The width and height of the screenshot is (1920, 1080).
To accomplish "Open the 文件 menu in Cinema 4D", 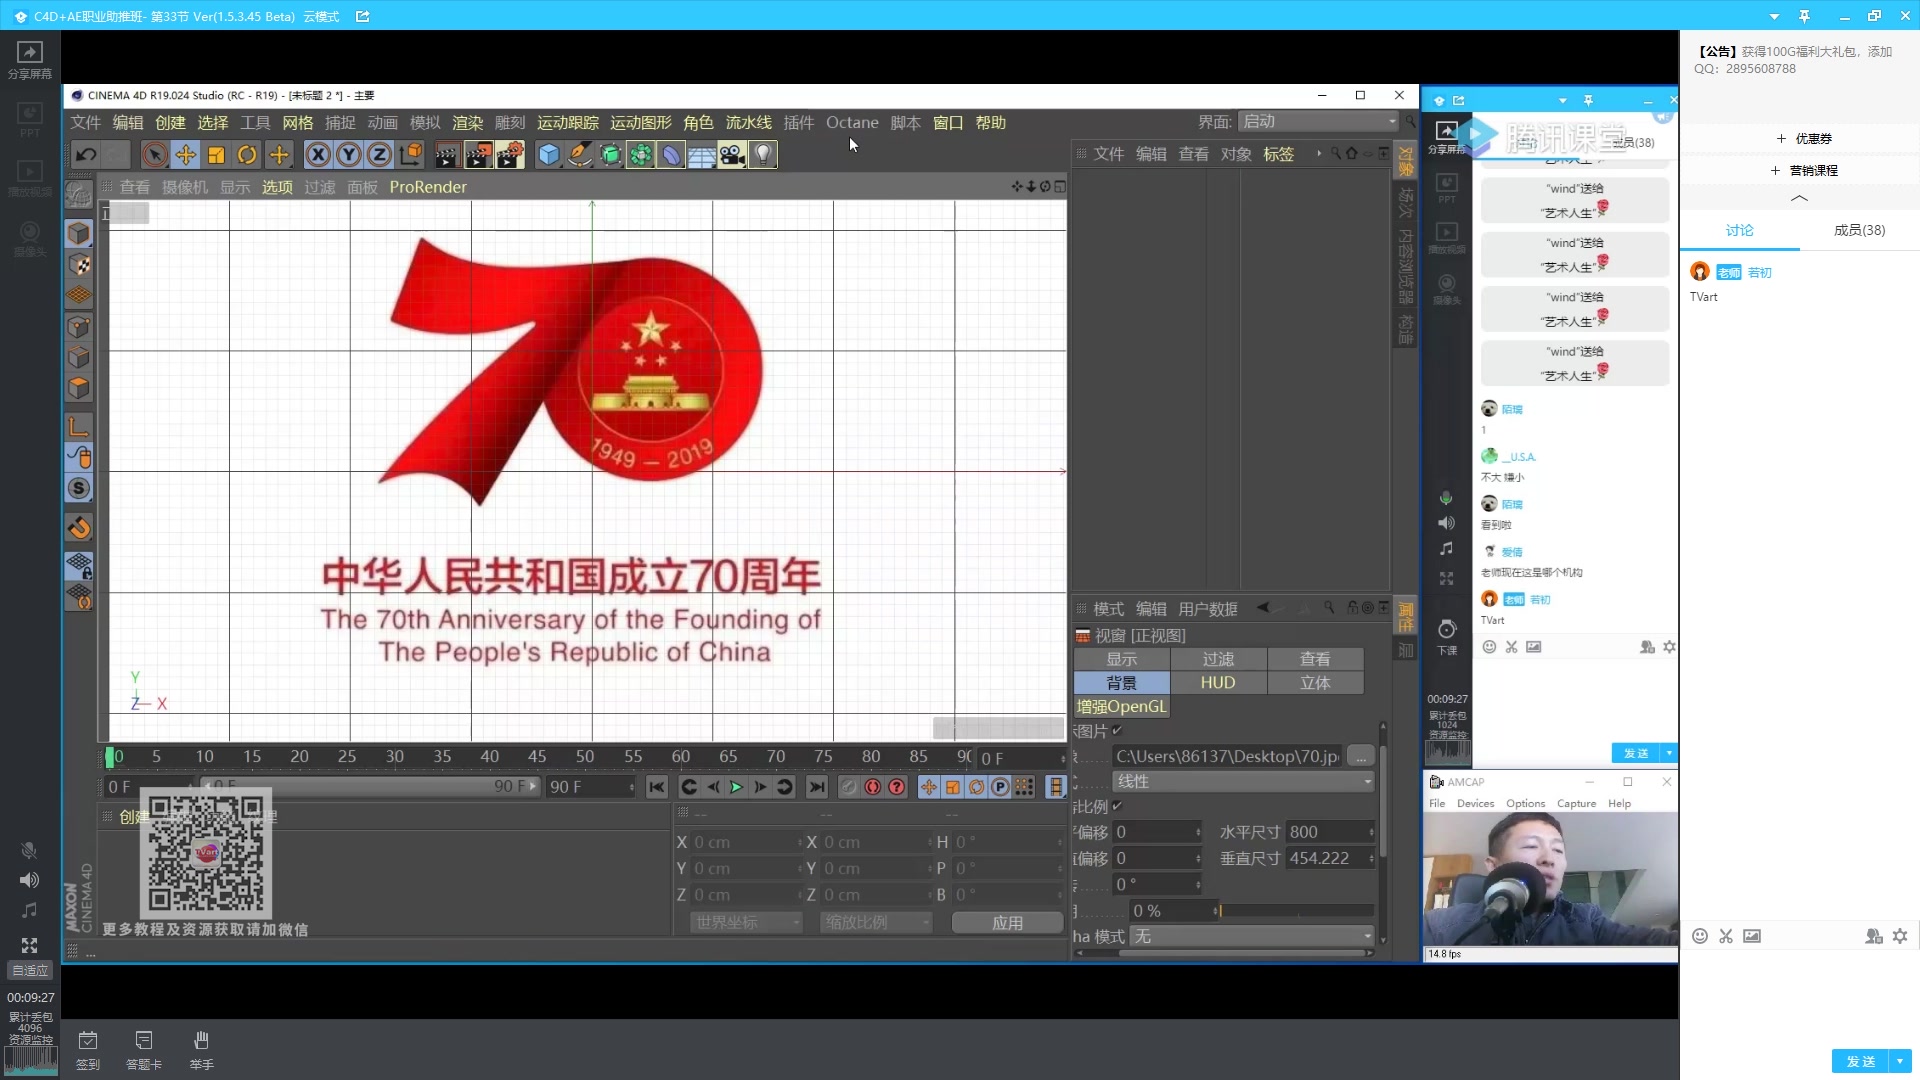I will click(85, 122).
